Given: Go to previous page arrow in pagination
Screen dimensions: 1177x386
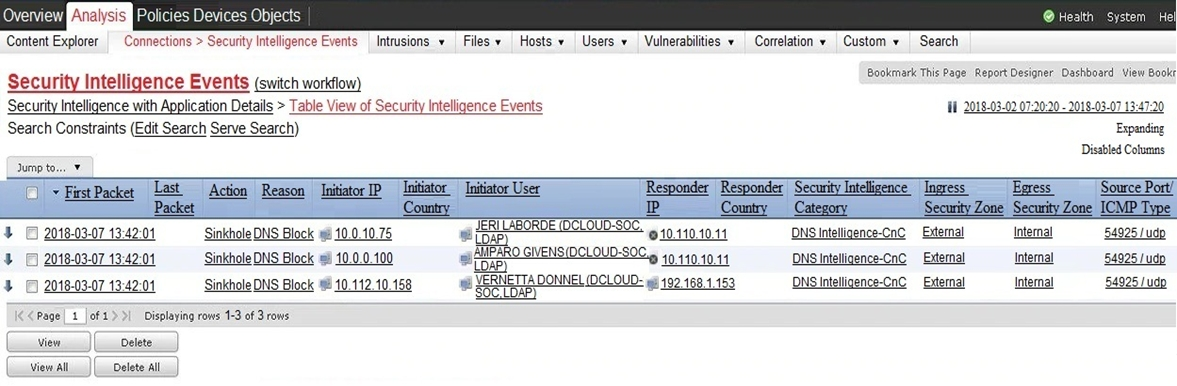Looking at the screenshot, I should point(31,316).
